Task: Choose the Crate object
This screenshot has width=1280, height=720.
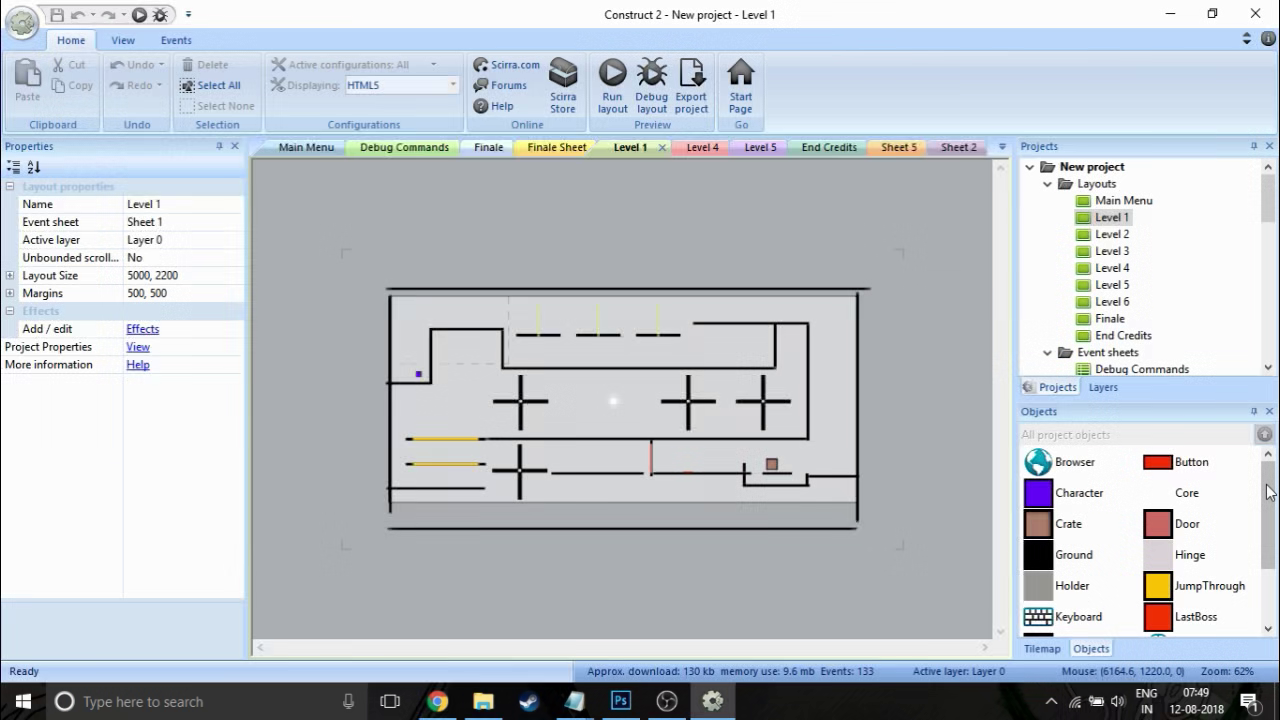Action: (x=1038, y=524)
